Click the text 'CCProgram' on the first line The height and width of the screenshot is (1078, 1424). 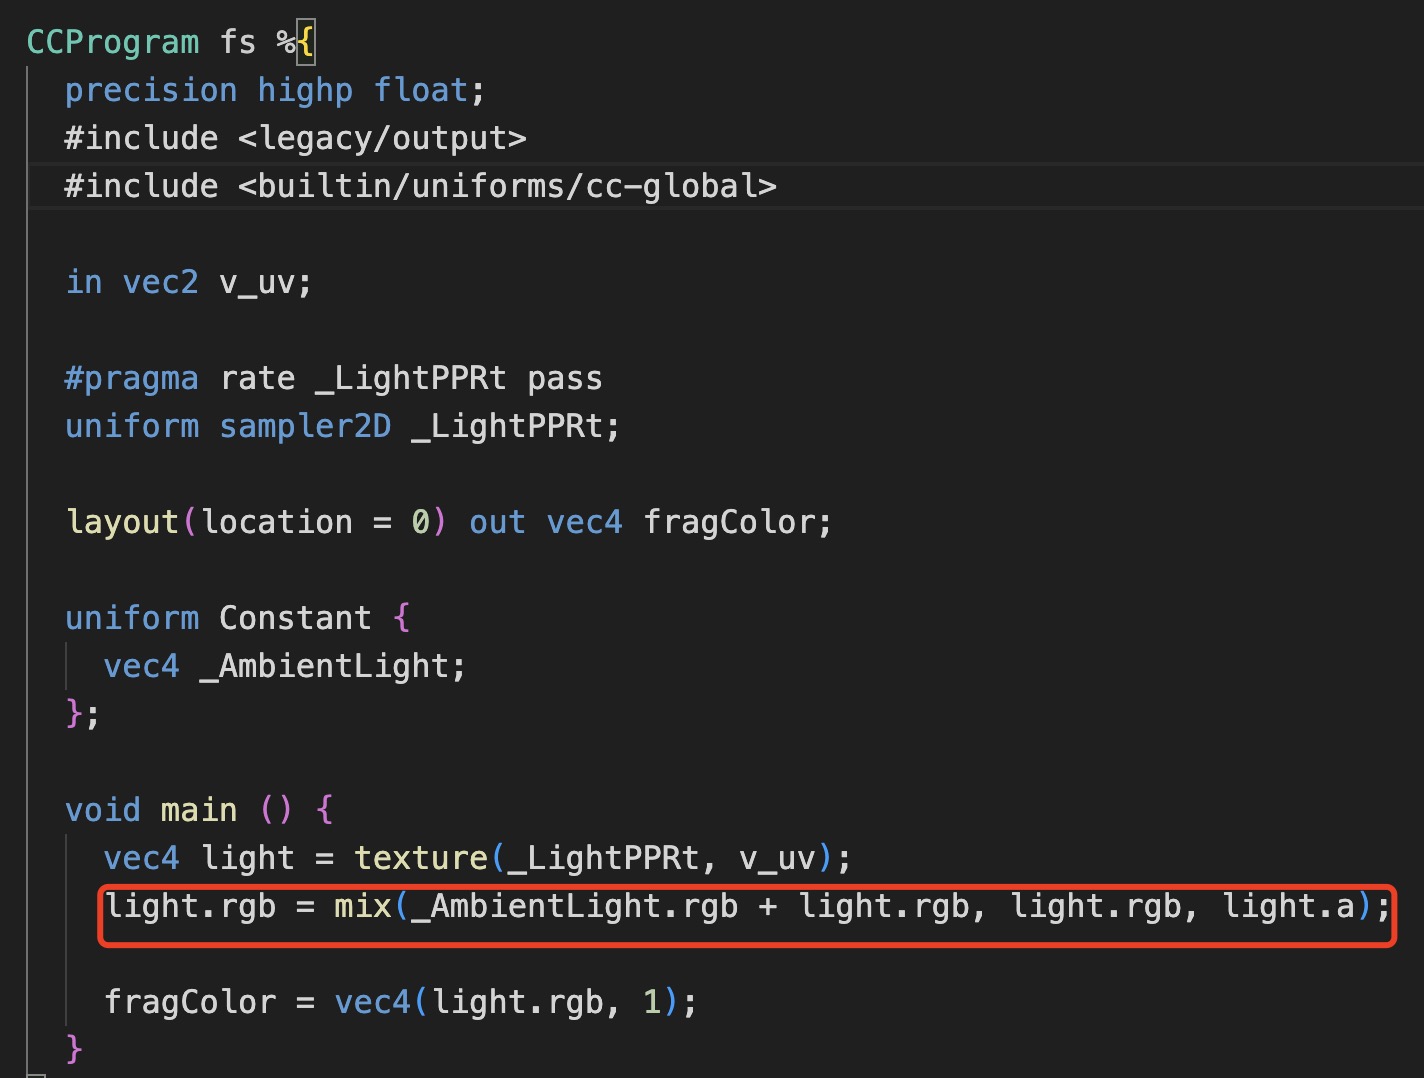pyautogui.click(x=113, y=42)
